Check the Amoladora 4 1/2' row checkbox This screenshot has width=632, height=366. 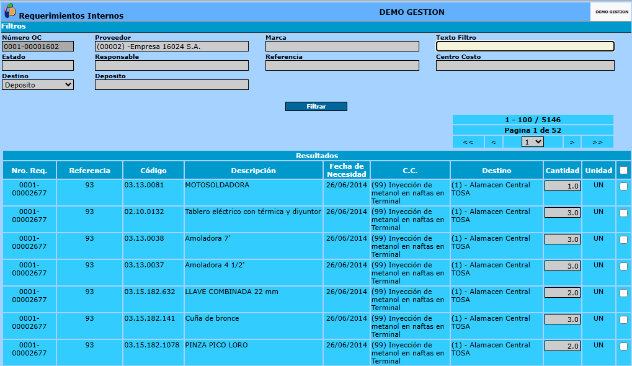[624, 266]
